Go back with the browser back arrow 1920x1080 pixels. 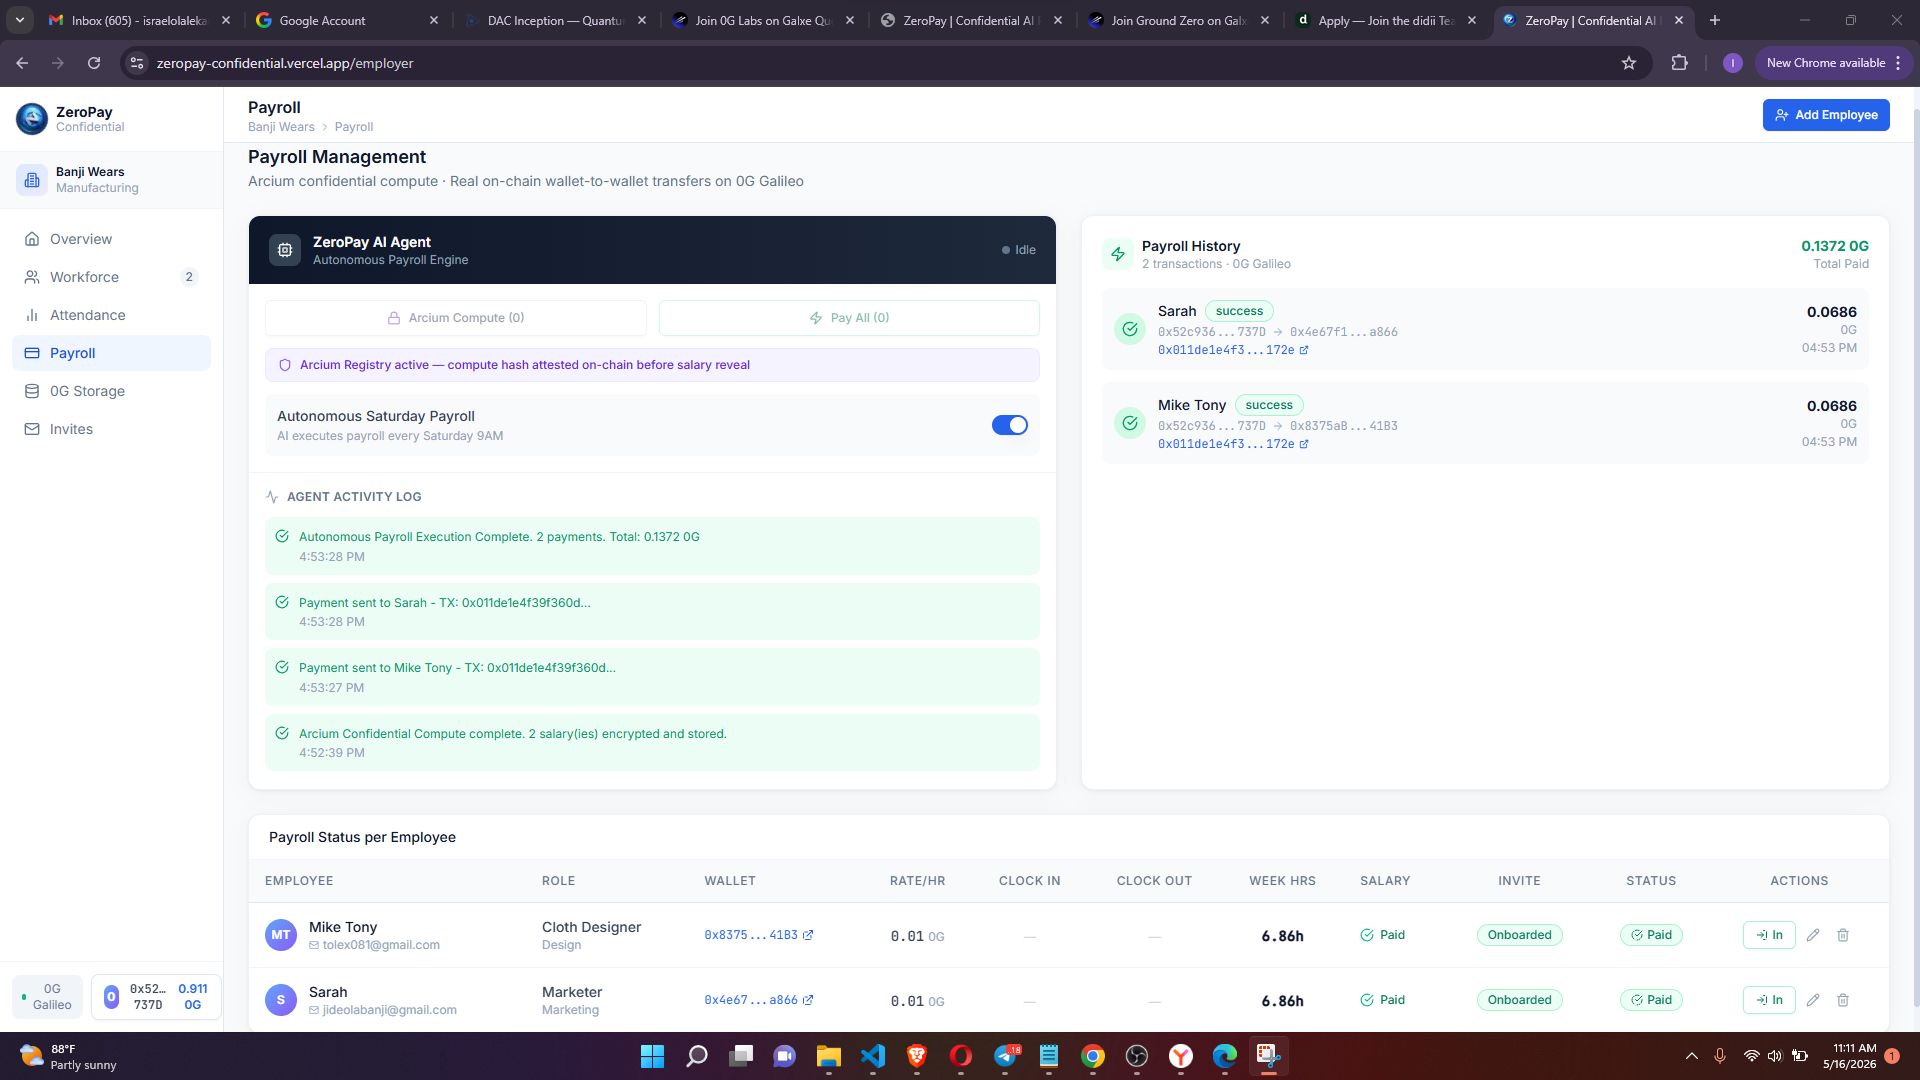click(22, 63)
